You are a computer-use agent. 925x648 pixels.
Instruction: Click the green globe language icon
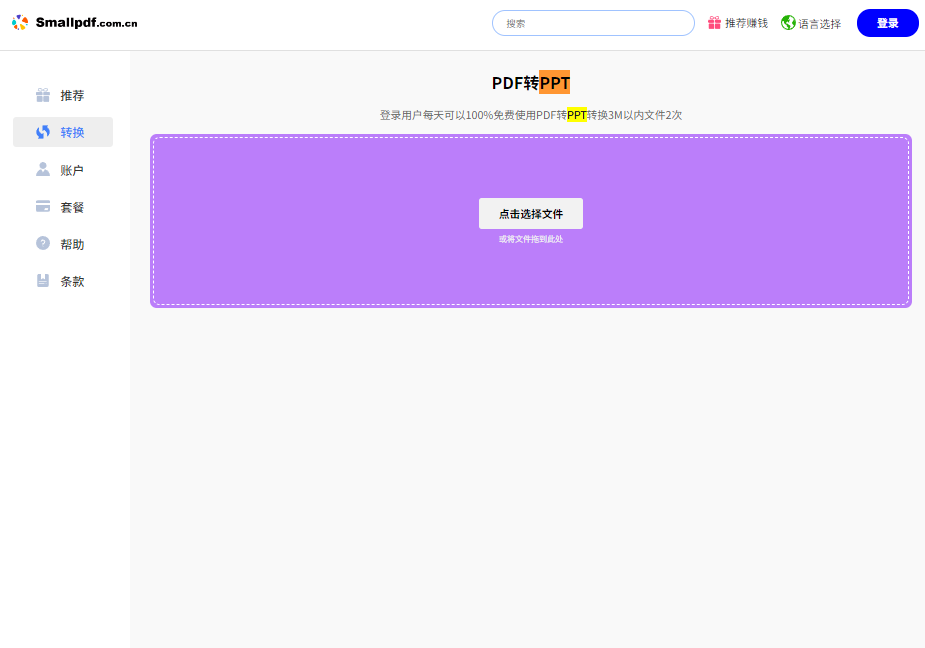pyautogui.click(x=788, y=22)
